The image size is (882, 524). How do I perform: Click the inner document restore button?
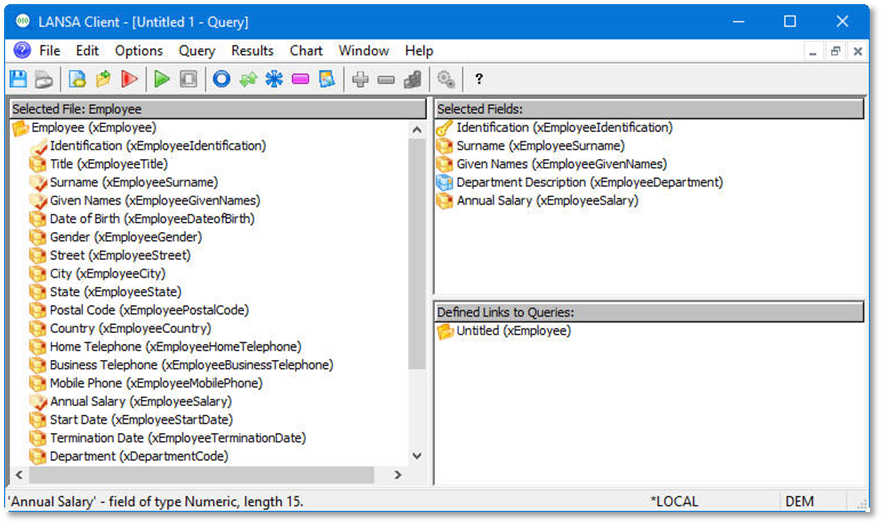click(835, 52)
